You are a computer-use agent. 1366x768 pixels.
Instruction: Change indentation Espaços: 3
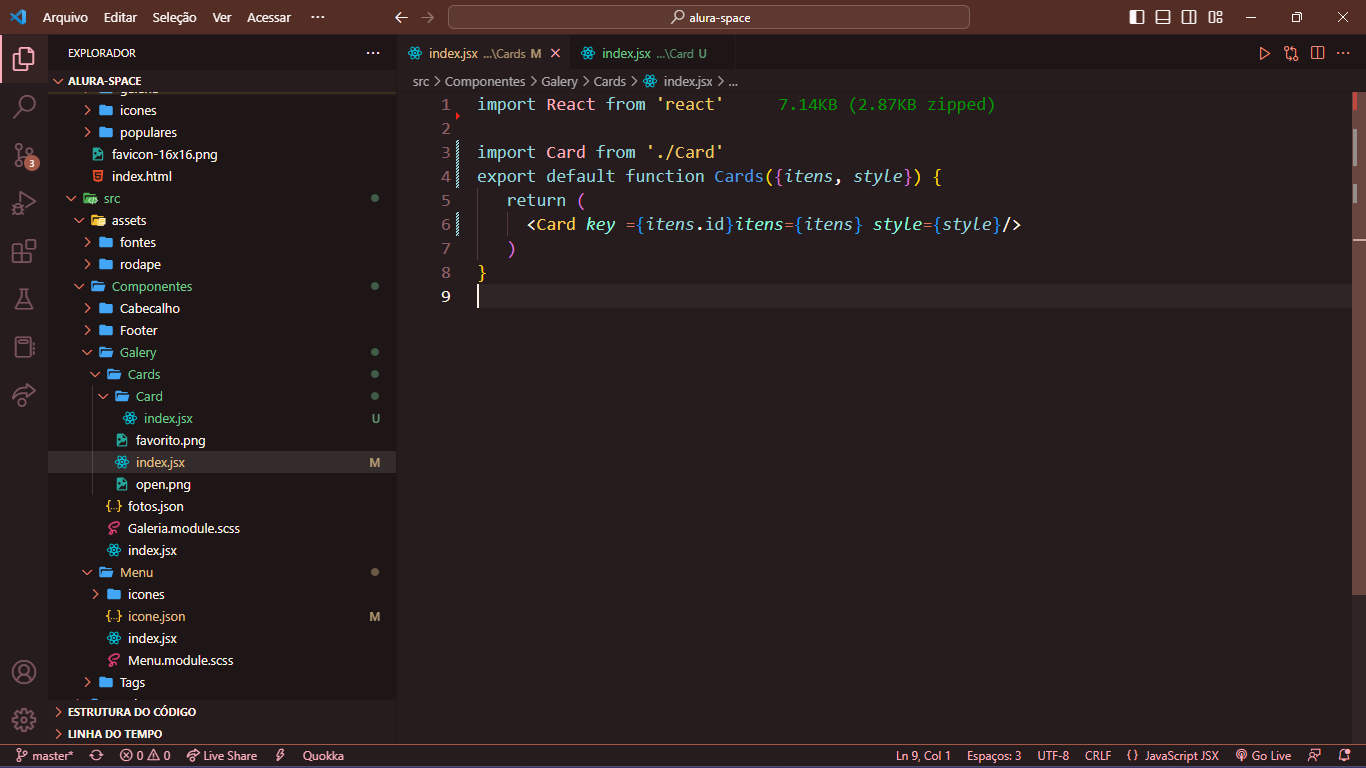coord(994,756)
